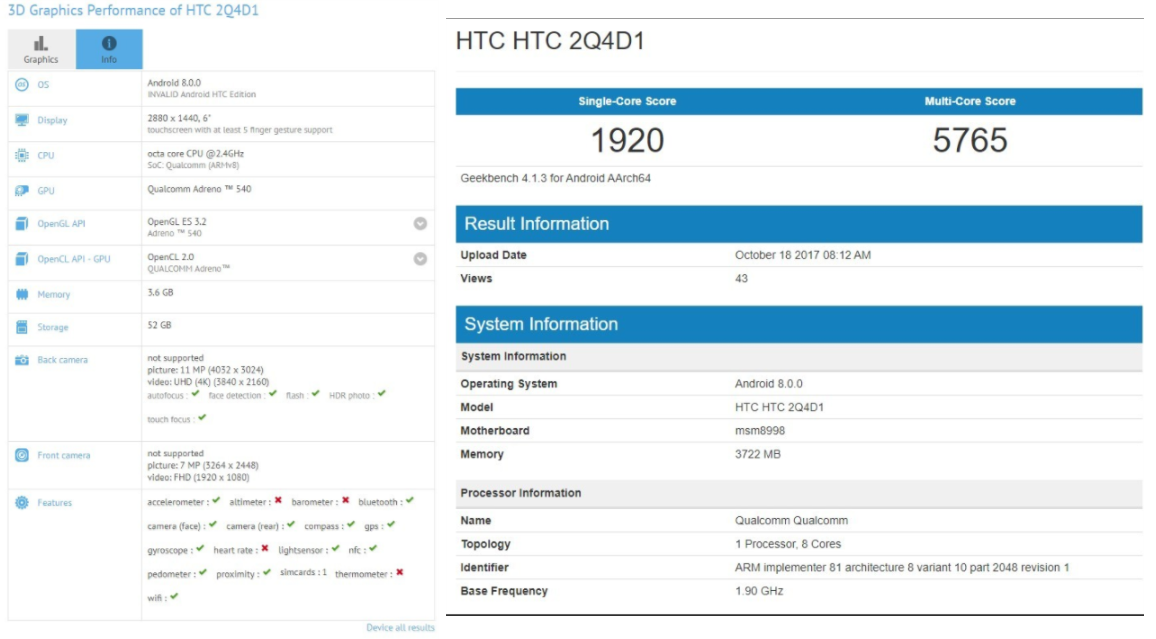Click the Single-Core Score header
Image resolution: width=1156 pixels, height=639 pixels.
tap(627, 101)
